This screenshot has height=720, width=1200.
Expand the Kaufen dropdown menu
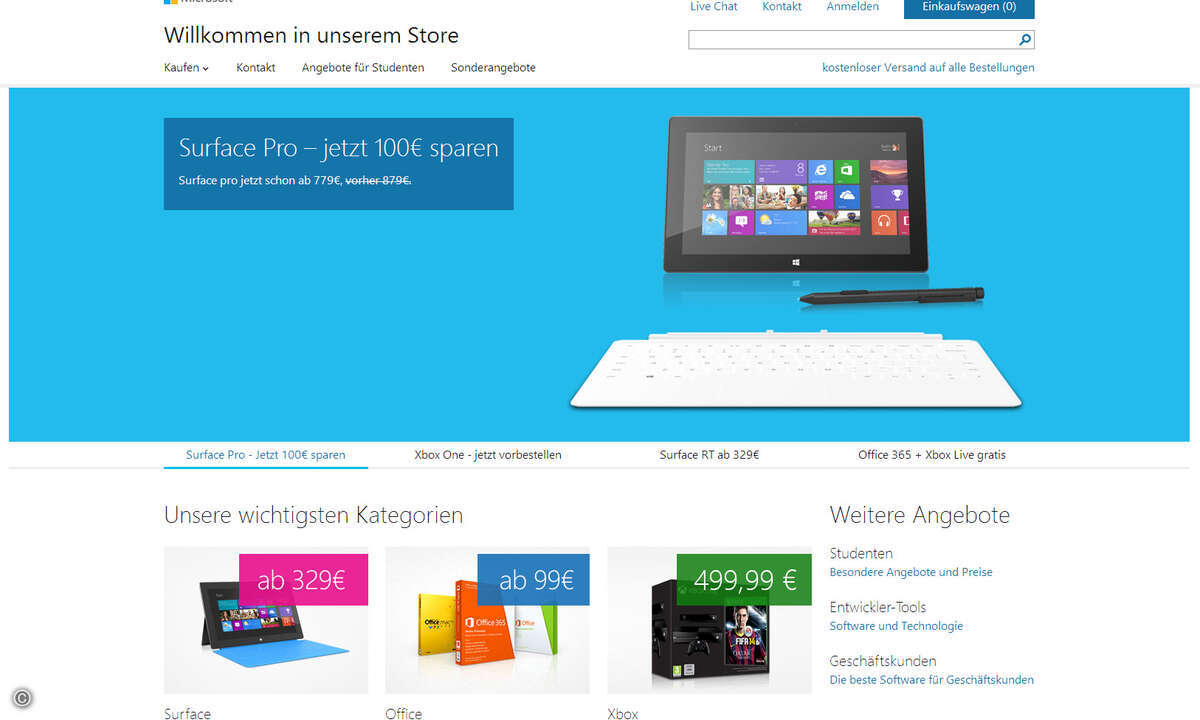coord(186,68)
